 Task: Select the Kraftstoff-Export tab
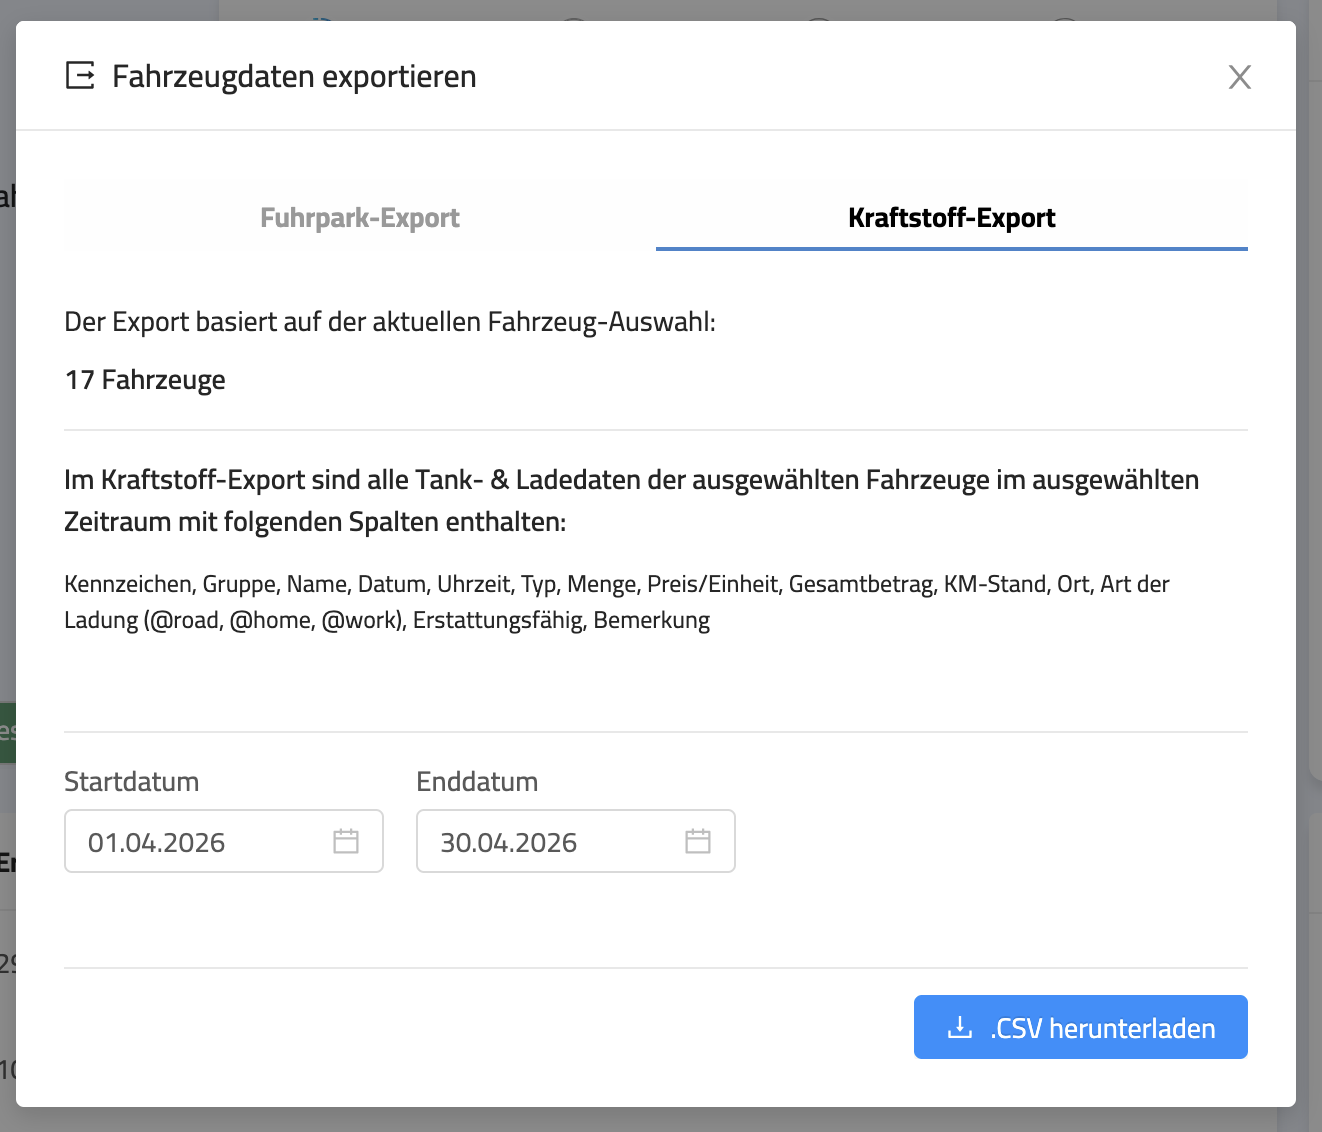click(x=951, y=218)
